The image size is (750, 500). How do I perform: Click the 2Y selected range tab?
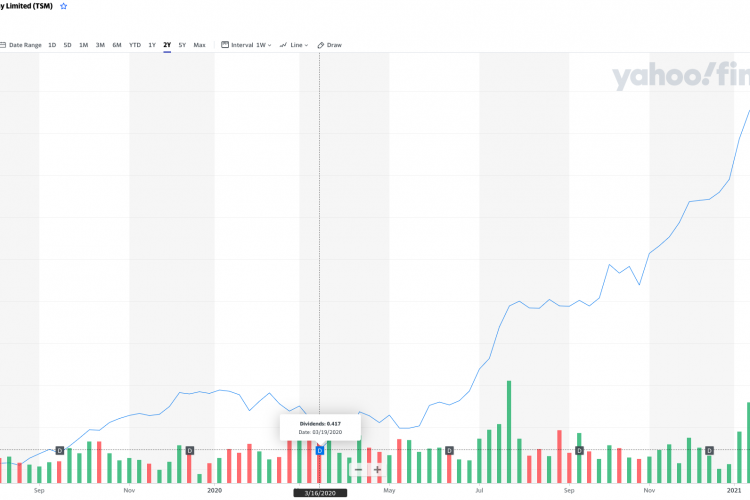coord(167,45)
